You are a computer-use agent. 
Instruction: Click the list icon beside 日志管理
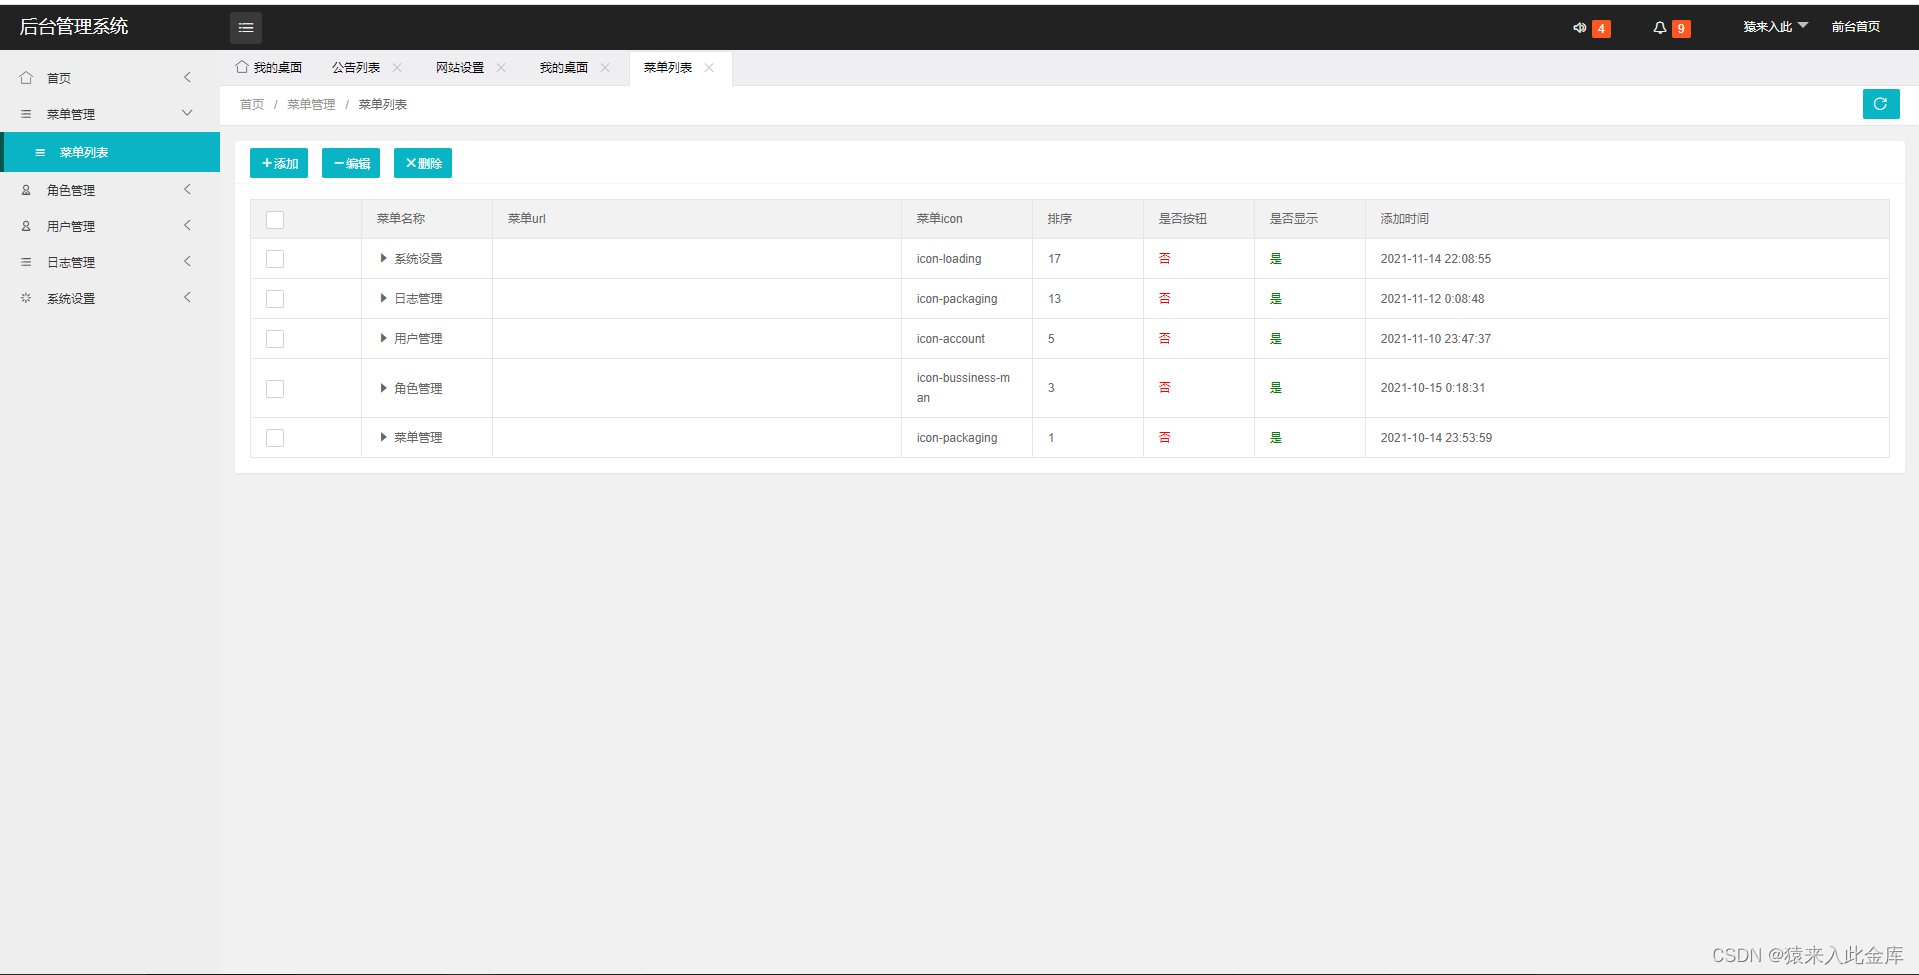(25, 261)
